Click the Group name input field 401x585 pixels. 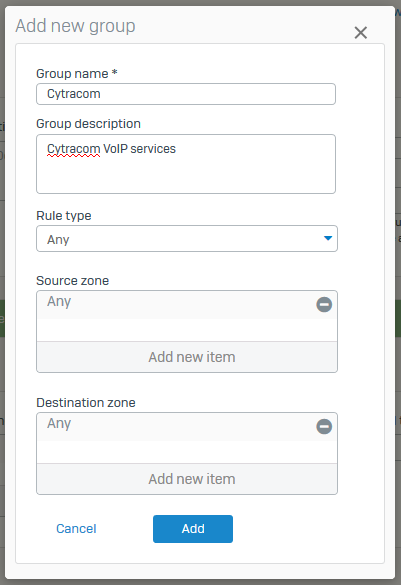point(186,94)
